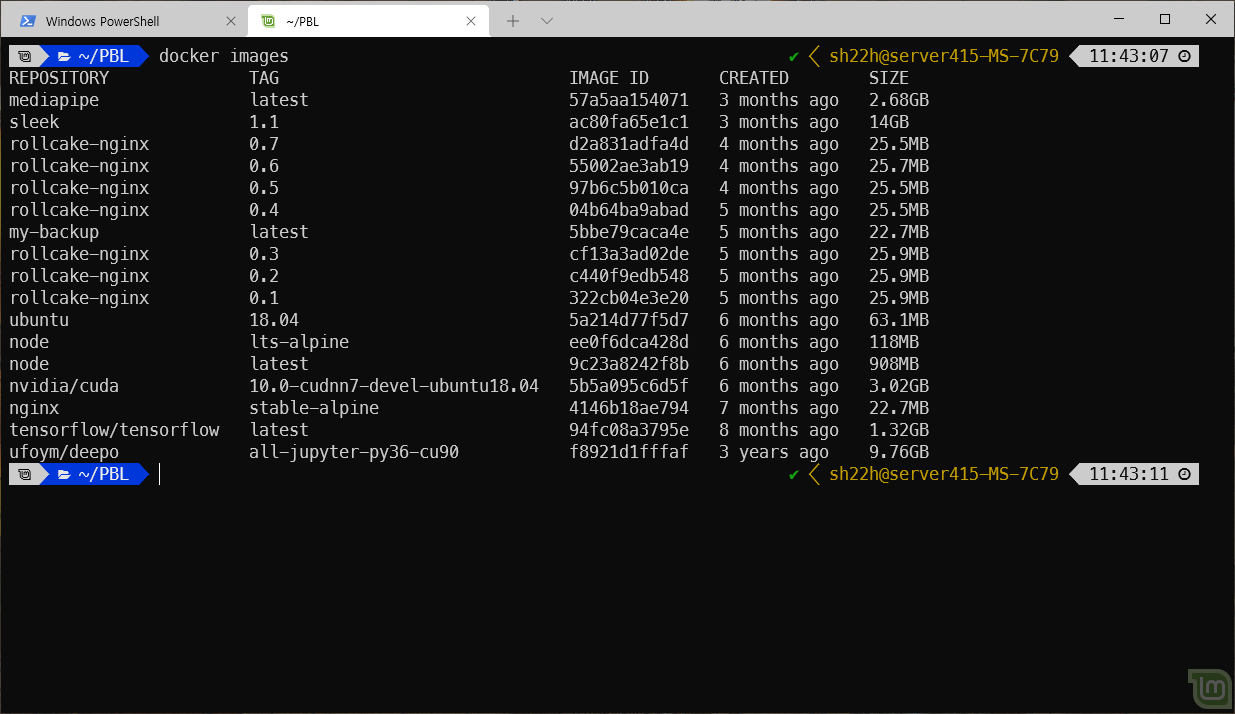Viewport: 1235px width, 714px height.
Task: Minimize the terminal window
Action: point(1118,19)
